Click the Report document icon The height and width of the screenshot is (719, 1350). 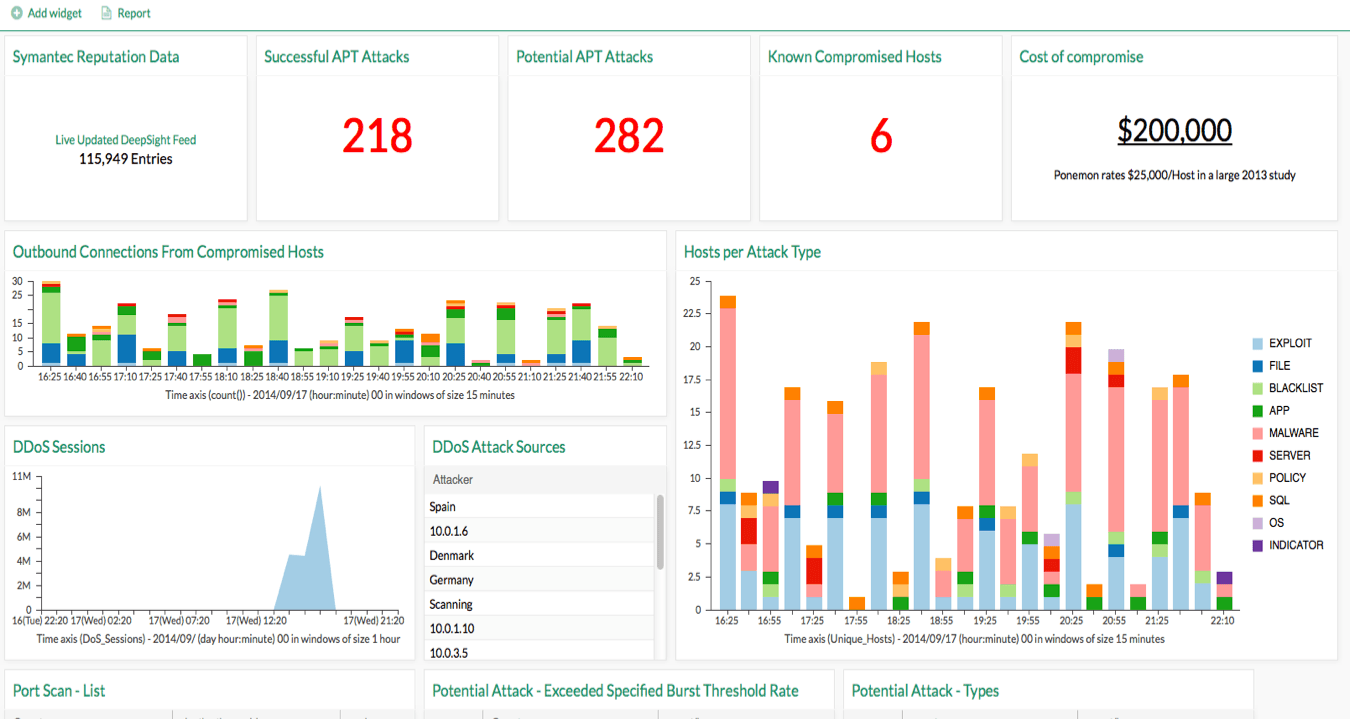pyautogui.click(x=106, y=13)
